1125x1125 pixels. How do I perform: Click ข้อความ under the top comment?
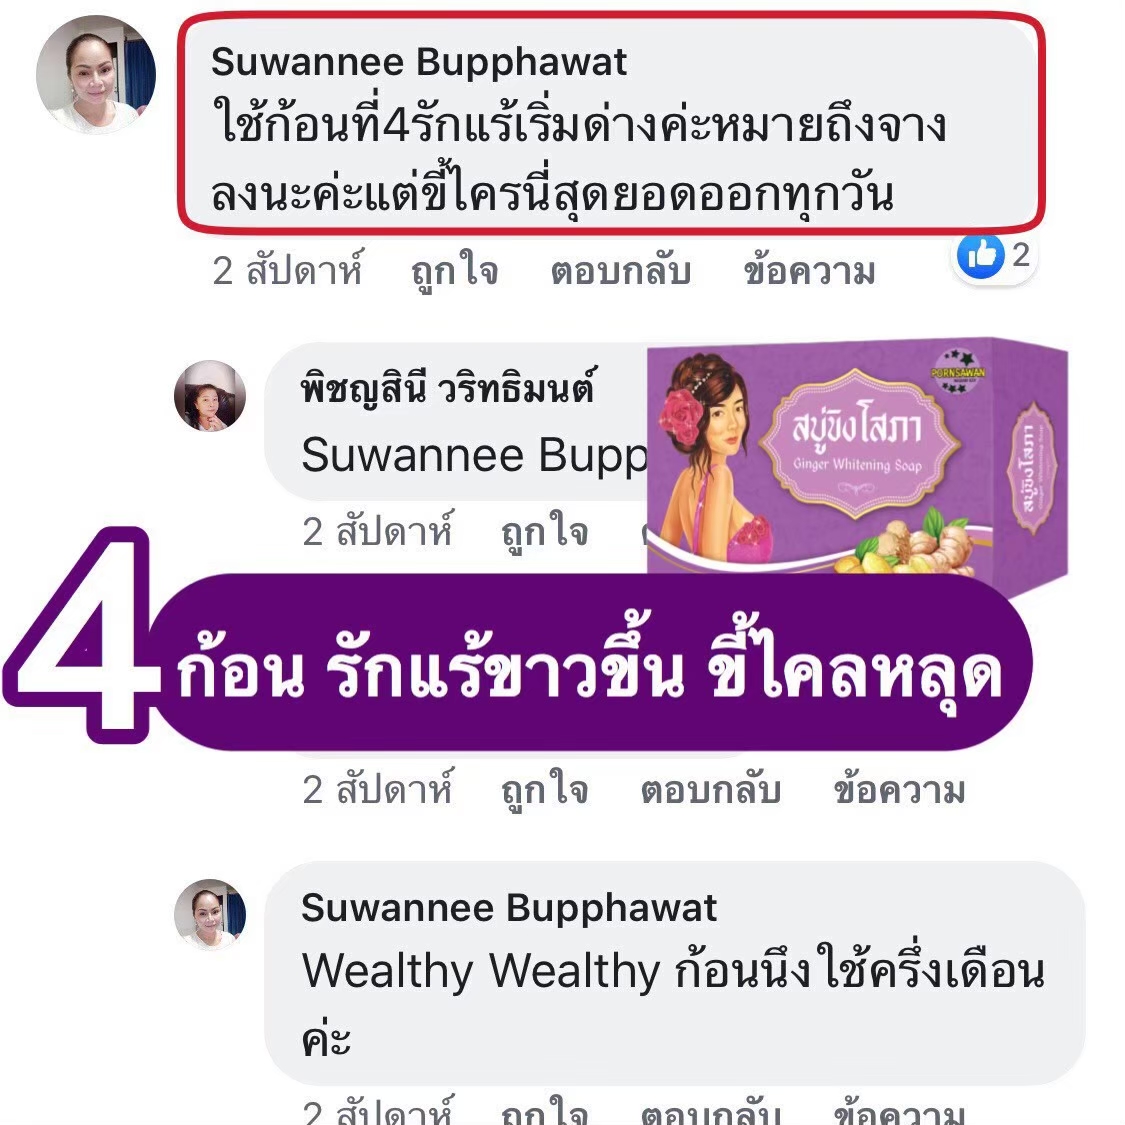[x=809, y=271]
